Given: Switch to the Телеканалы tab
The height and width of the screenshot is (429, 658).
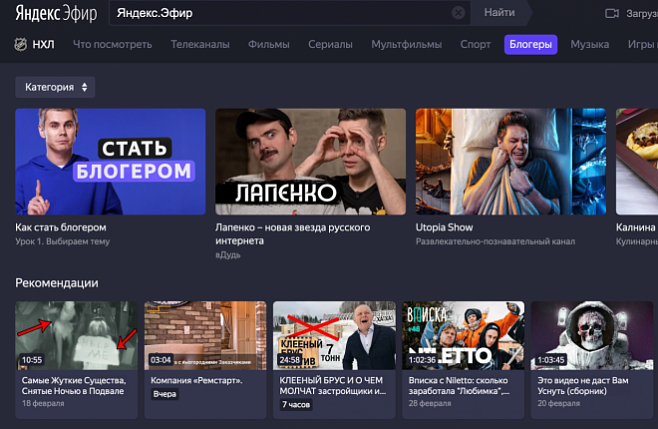Looking at the screenshot, I should [200, 45].
